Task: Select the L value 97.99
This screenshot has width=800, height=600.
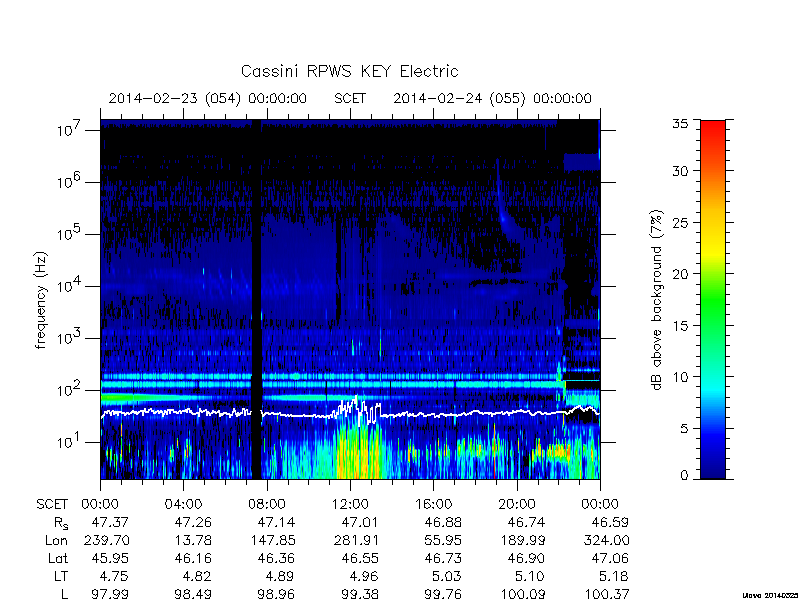Action: [x=110, y=594]
